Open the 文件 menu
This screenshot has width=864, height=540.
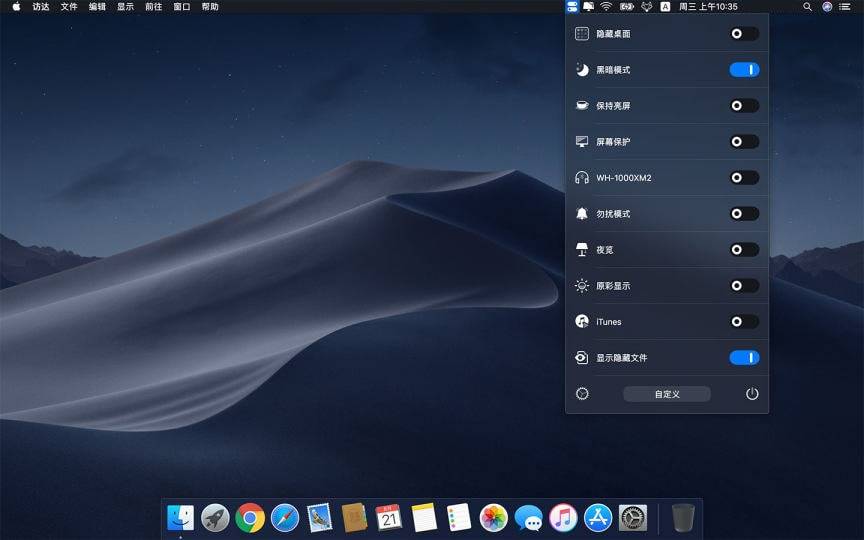click(x=69, y=6)
